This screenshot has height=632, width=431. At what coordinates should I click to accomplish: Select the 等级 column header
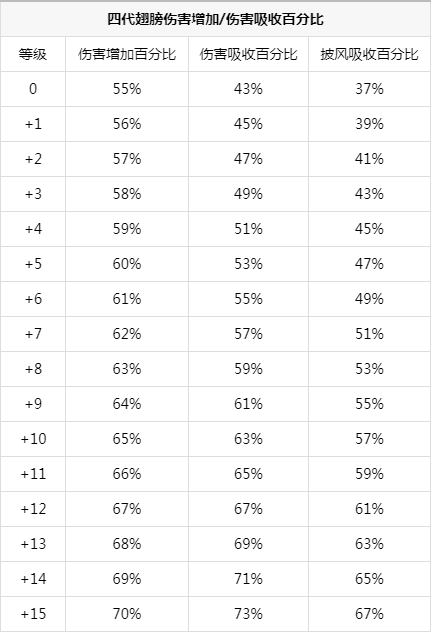(x=33, y=54)
